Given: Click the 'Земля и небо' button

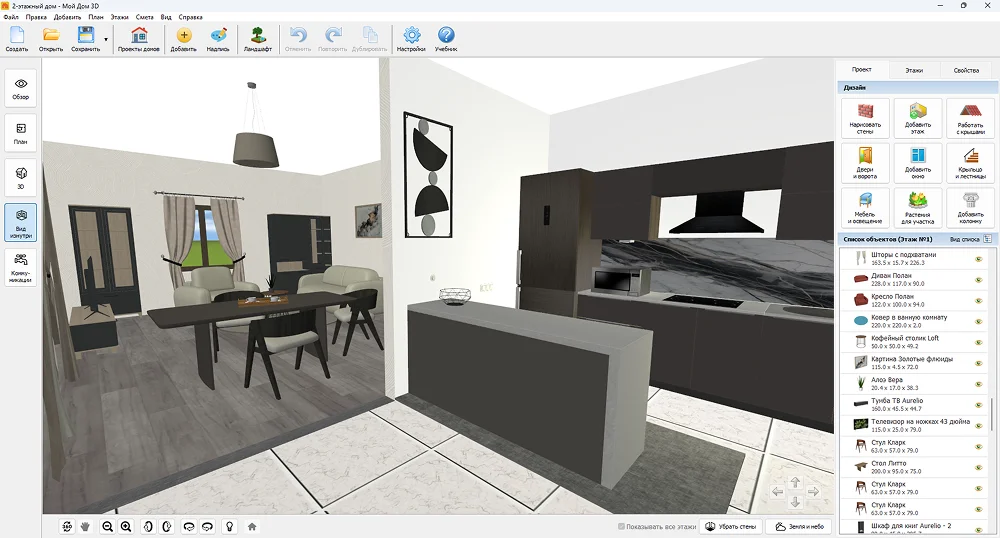Looking at the screenshot, I should (799, 526).
